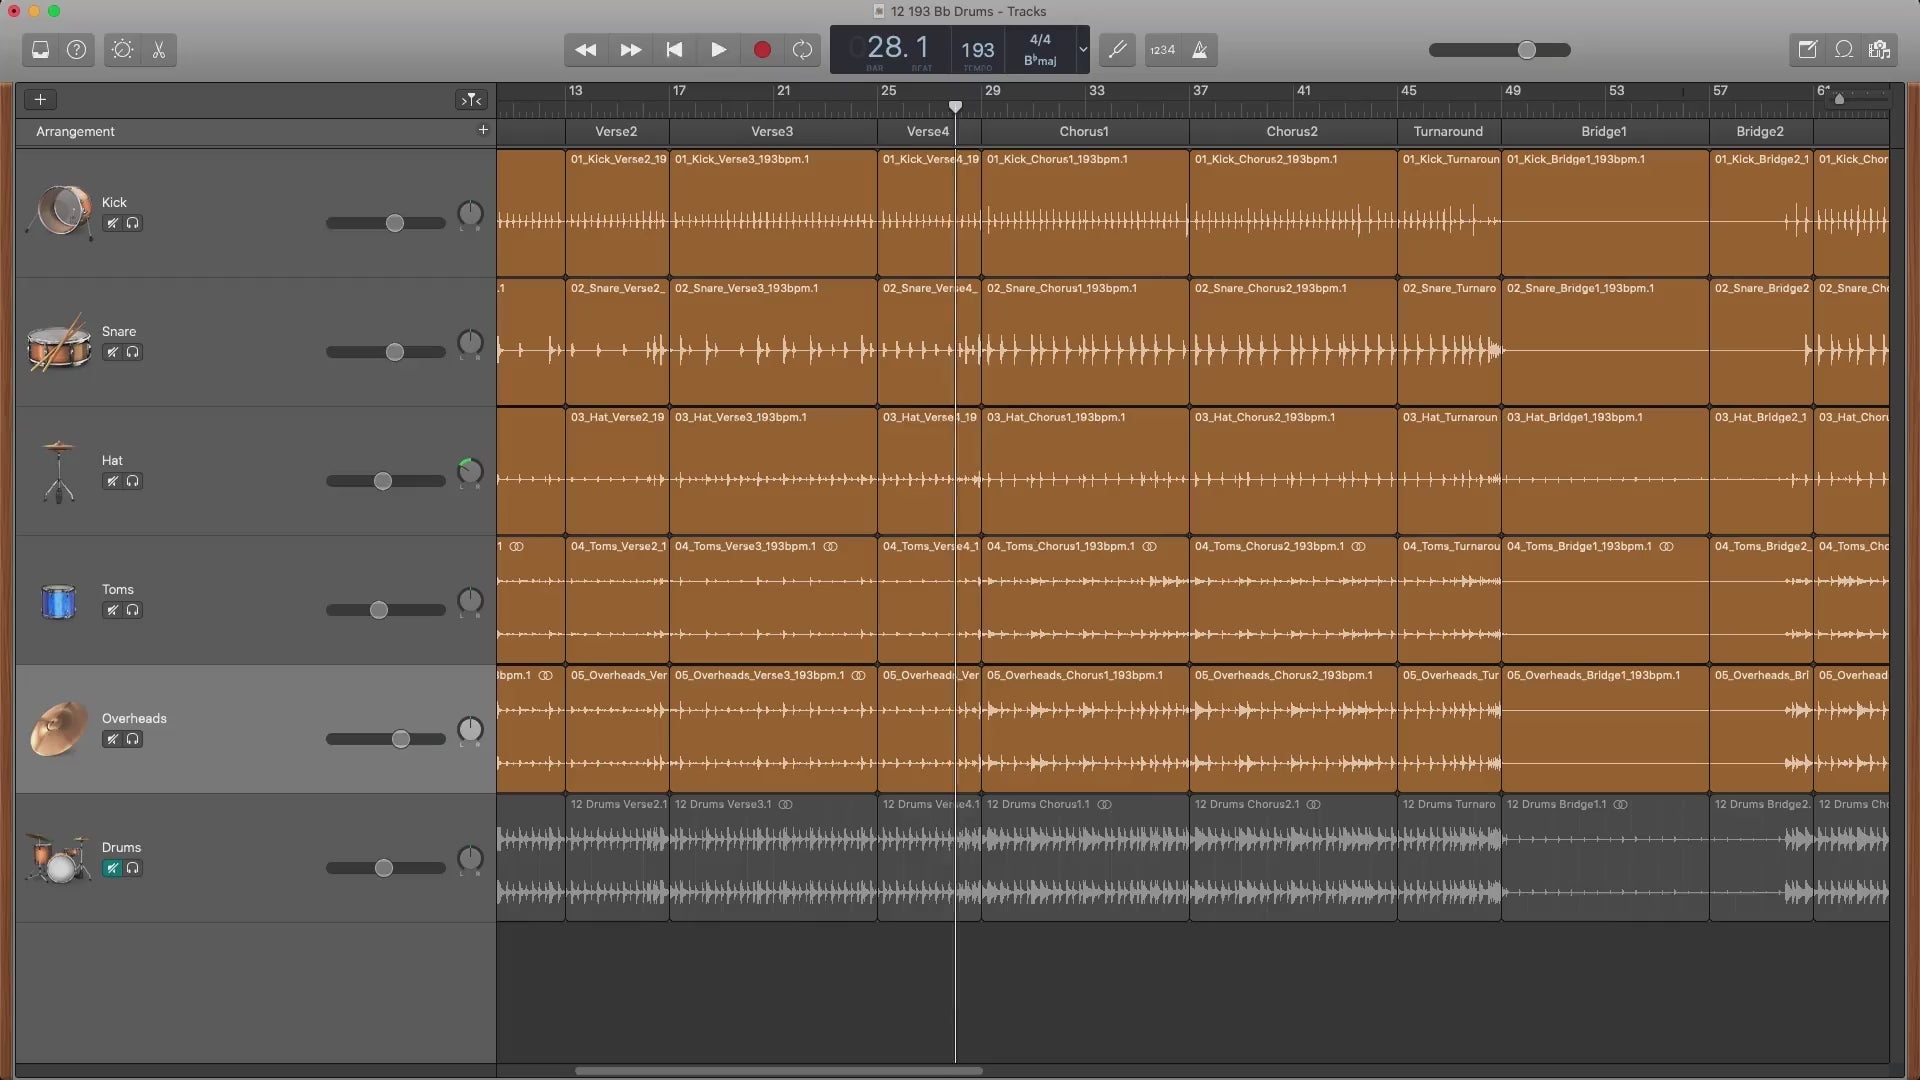Click the Record button to arm recording
Image resolution: width=1920 pixels, height=1080 pixels.
pyautogui.click(x=761, y=49)
